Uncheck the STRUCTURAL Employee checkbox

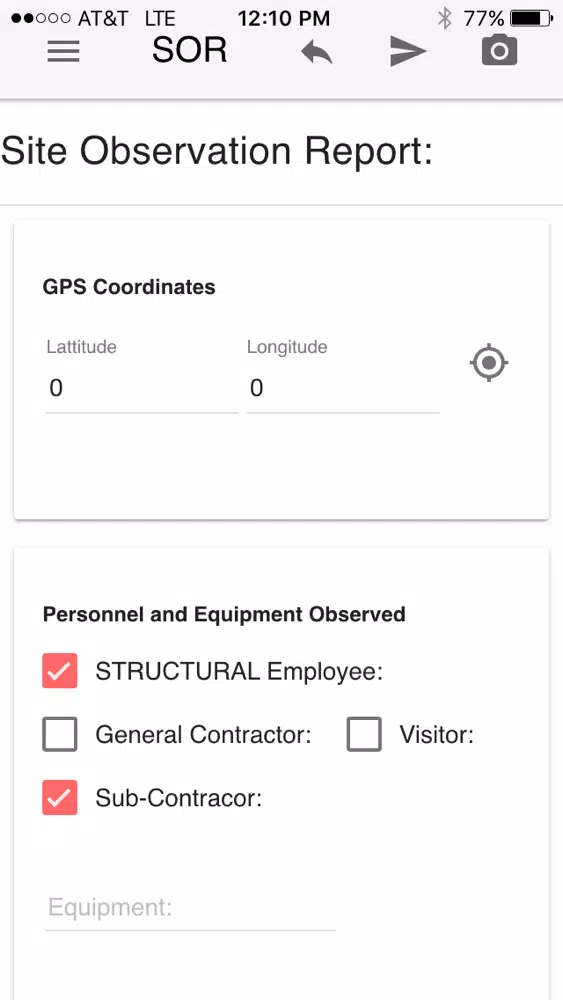coord(60,671)
